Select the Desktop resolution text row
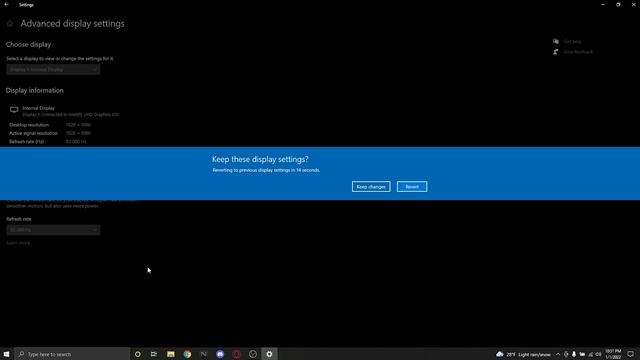This screenshot has height=360, width=640. click(50, 125)
